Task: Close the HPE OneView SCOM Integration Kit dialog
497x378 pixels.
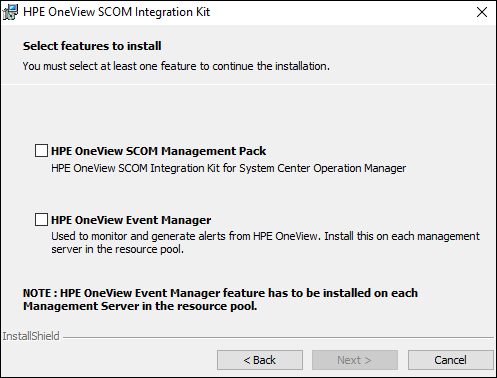Action: (x=482, y=12)
